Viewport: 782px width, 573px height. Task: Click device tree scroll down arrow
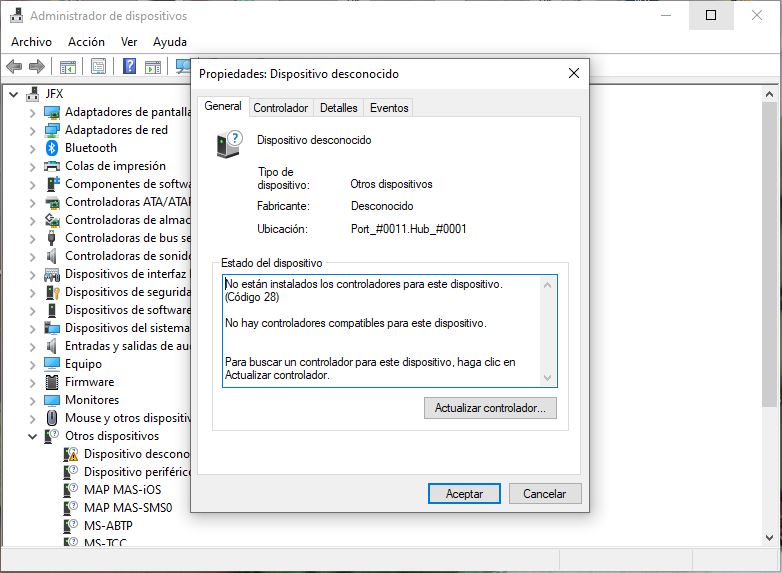click(x=769, y=538)
